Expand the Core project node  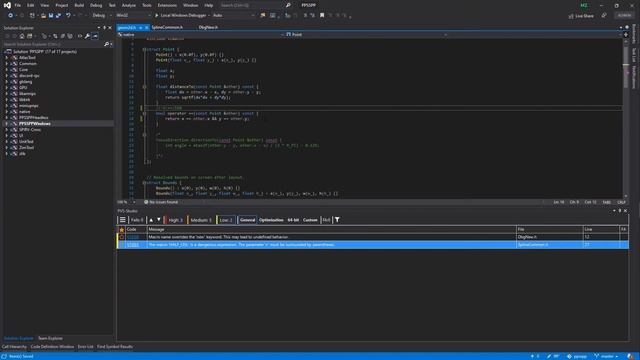pyautogui.click(x=7, y=69)
